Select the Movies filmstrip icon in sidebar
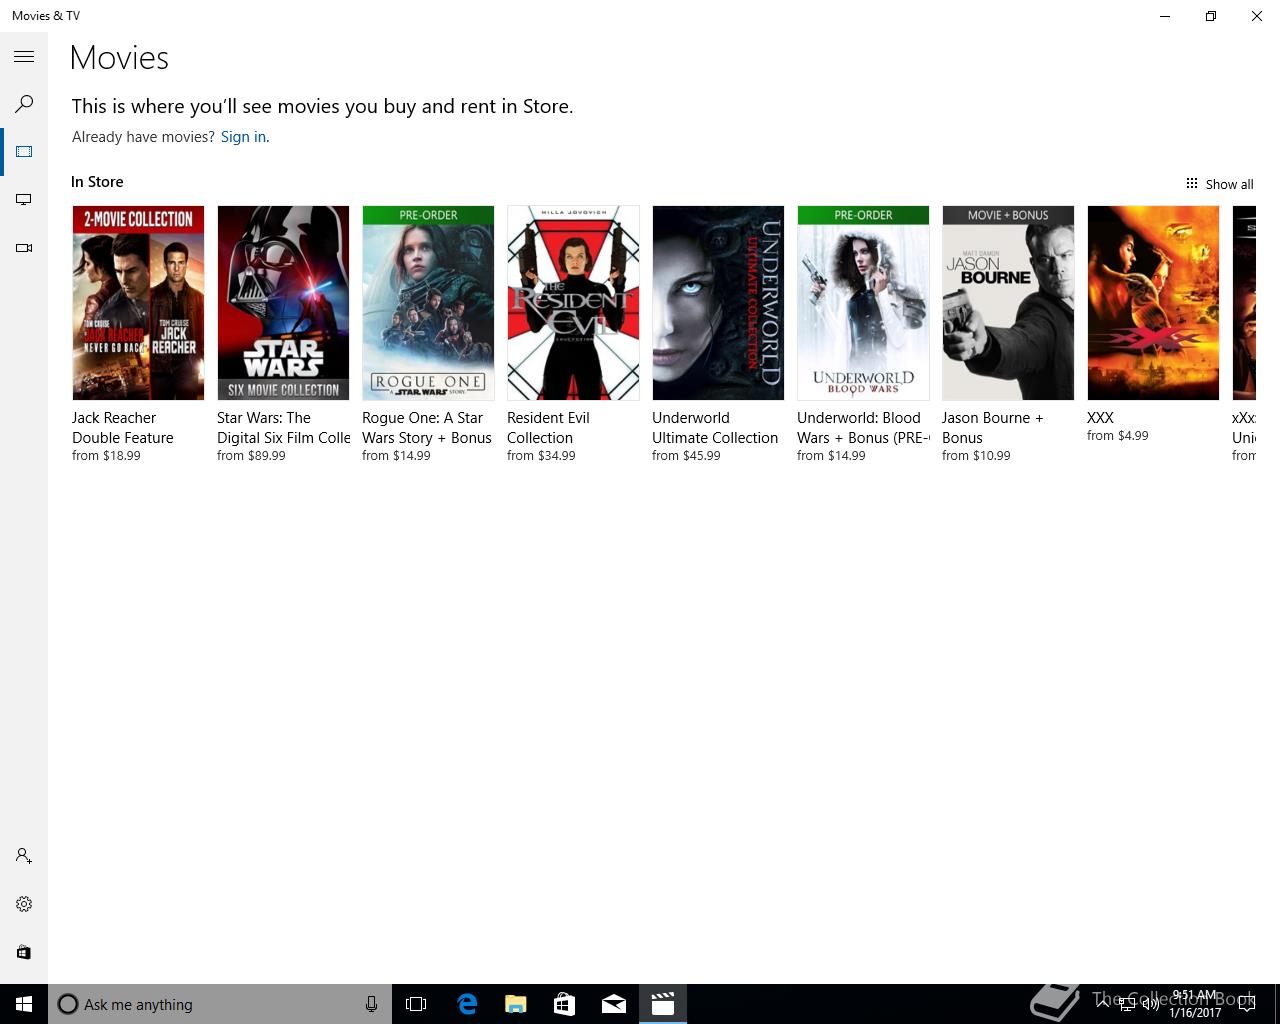The width and height of the screenshot is (1280, 1024). [24, 152]
